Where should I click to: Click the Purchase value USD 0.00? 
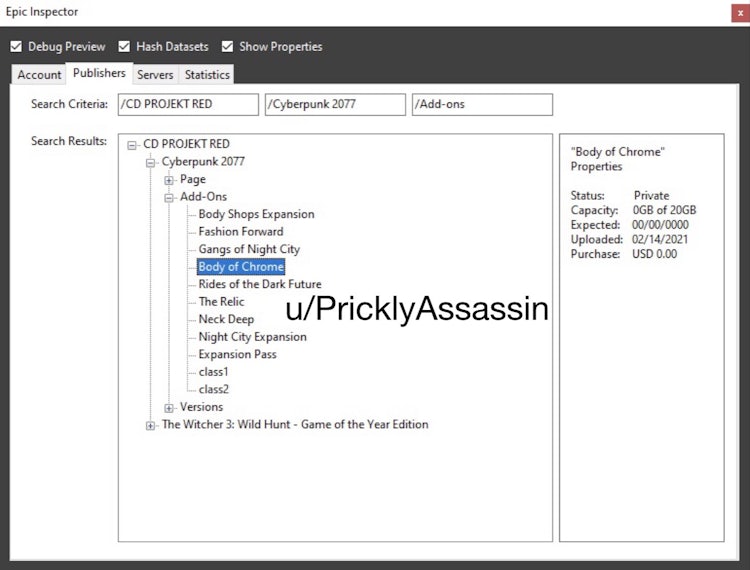(x=654, y=254)
